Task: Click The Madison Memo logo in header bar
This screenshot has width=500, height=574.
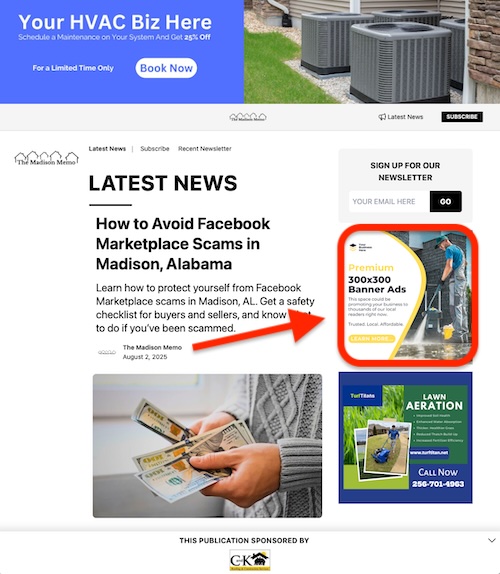Action: (x=248, y=117)
